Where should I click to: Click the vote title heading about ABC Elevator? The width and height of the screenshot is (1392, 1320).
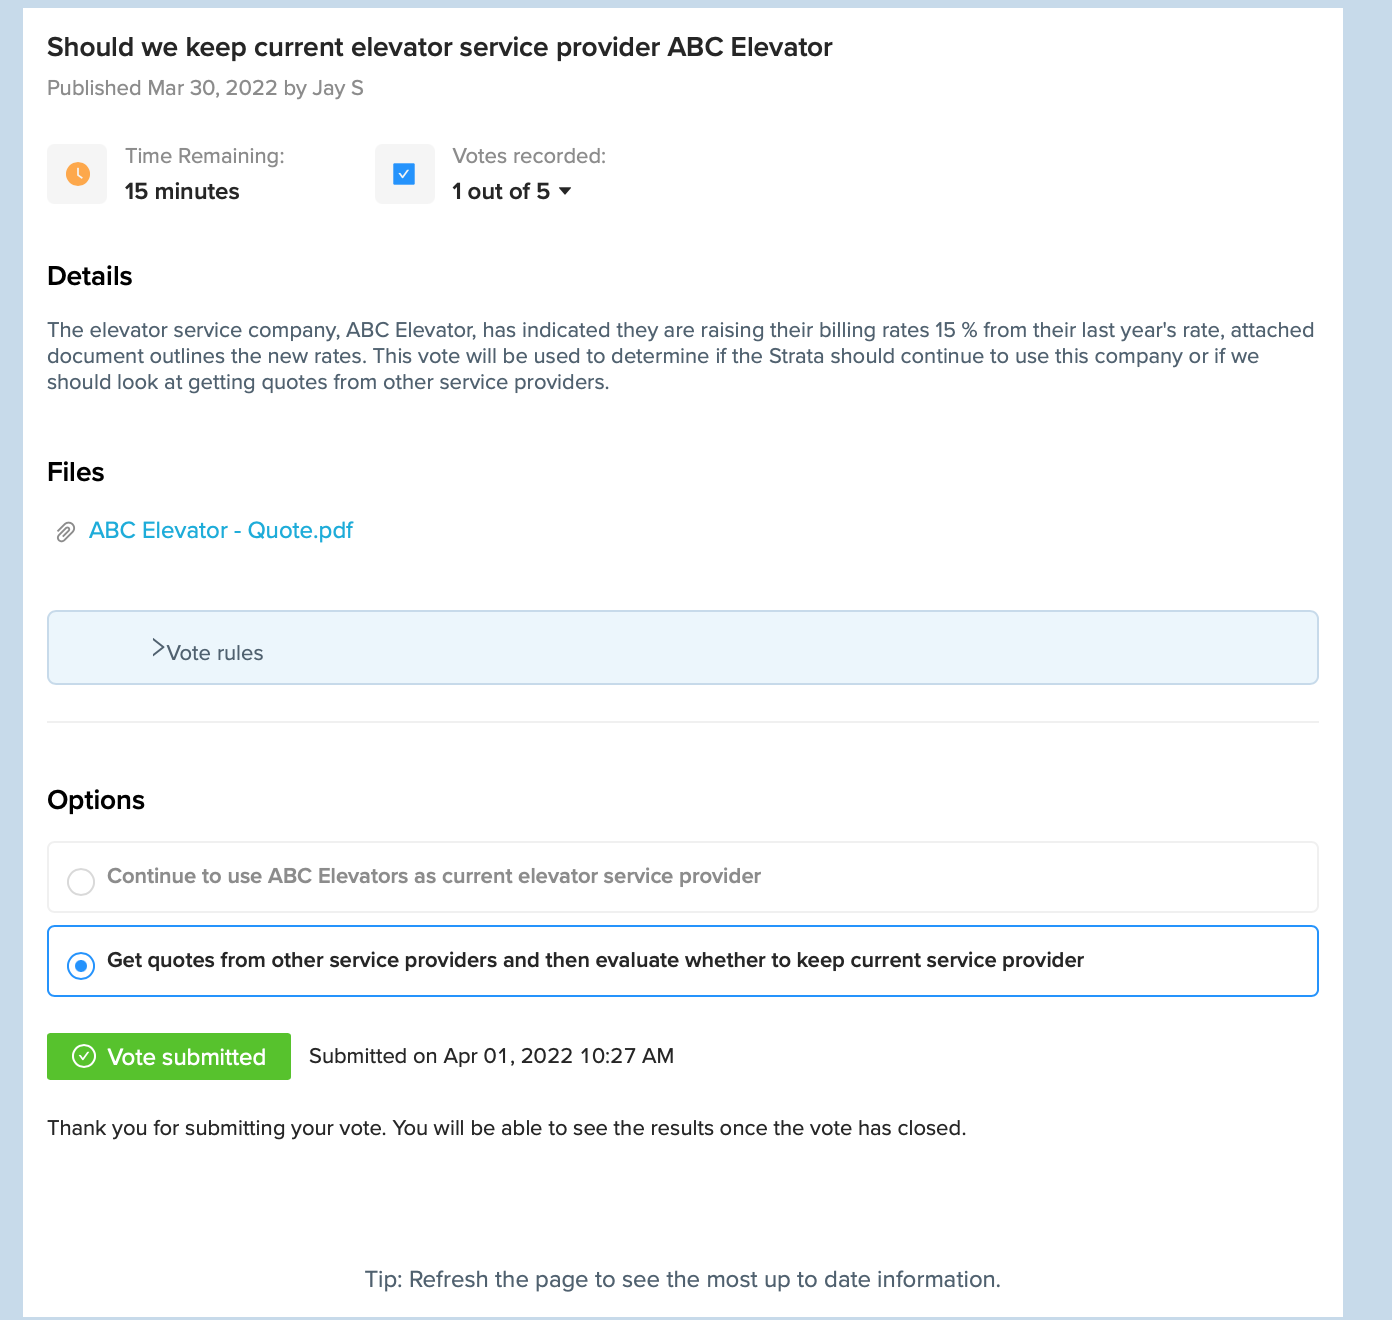tap(440, 47)
